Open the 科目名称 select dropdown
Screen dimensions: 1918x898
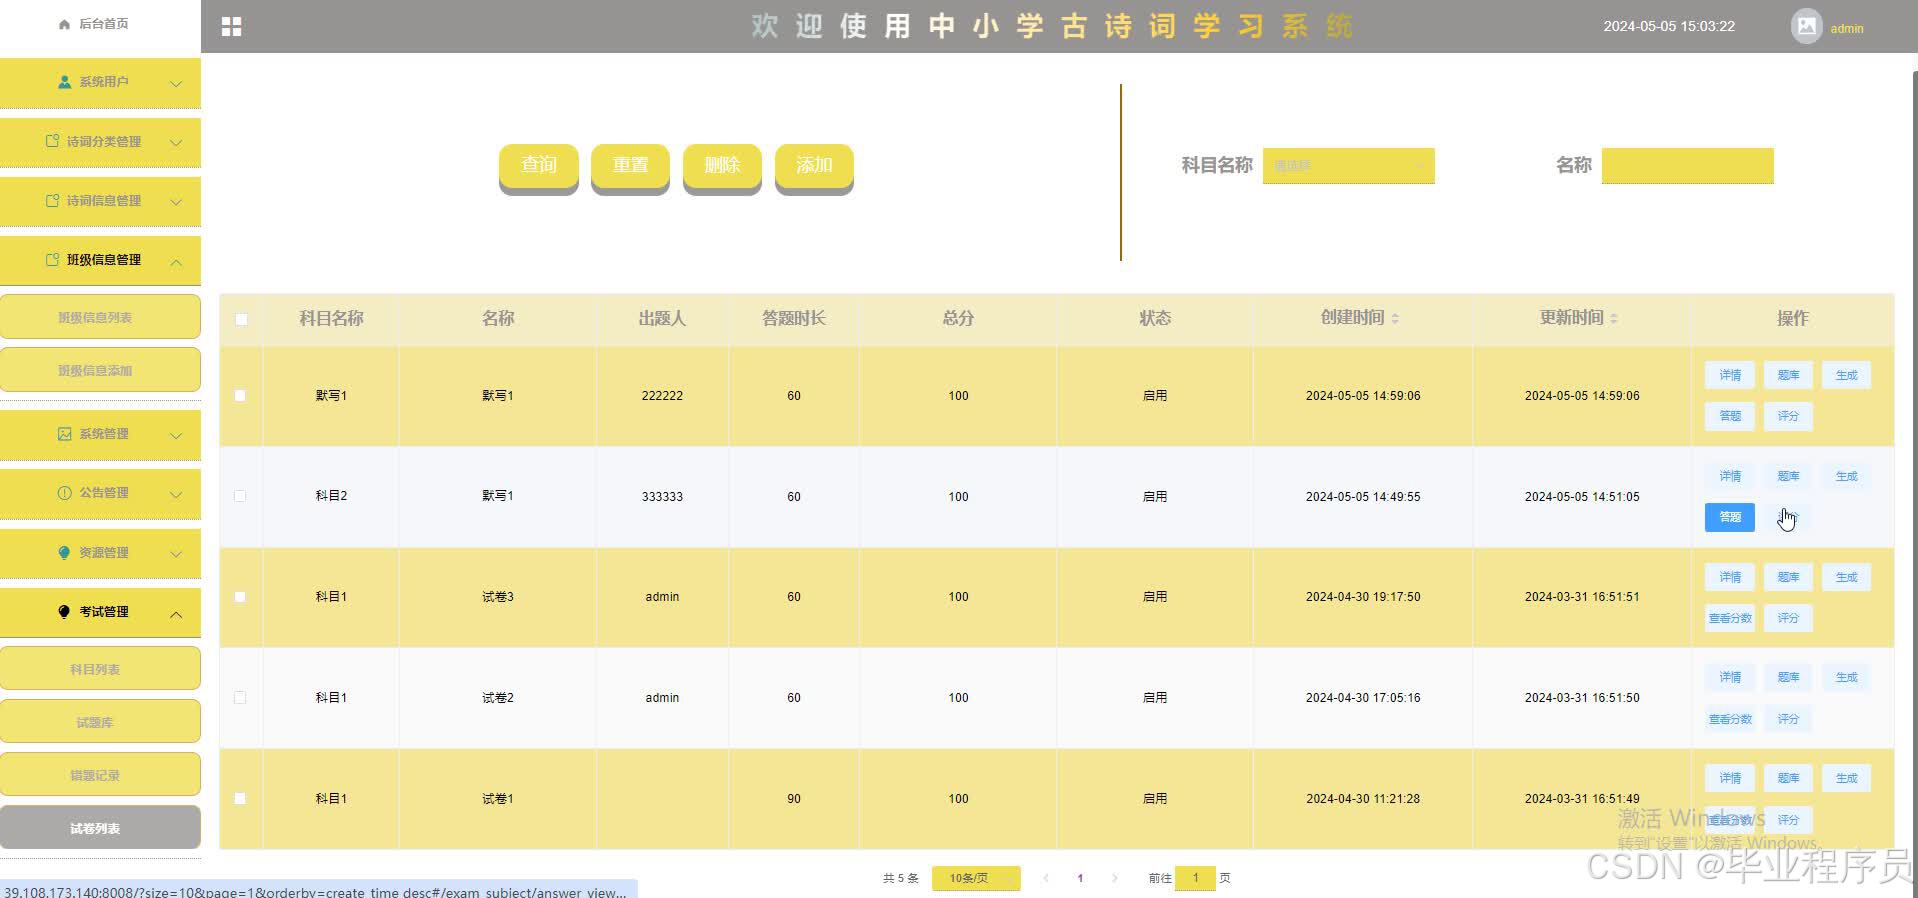point(1348,166)
